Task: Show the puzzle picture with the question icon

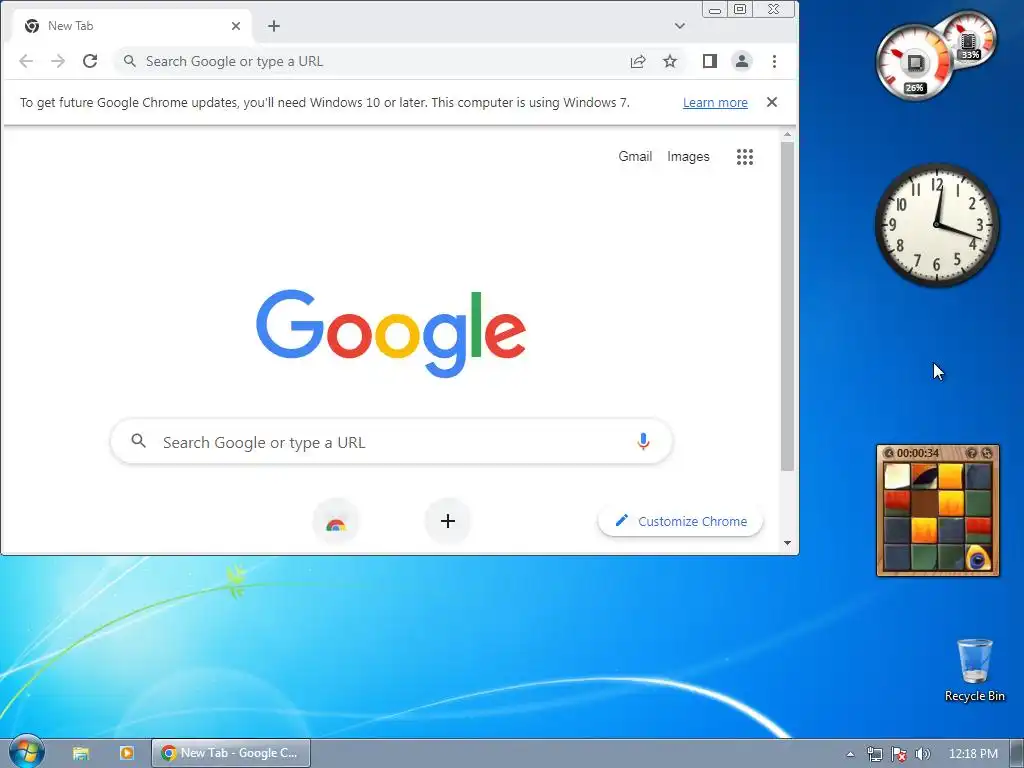Action: [972, 453]
